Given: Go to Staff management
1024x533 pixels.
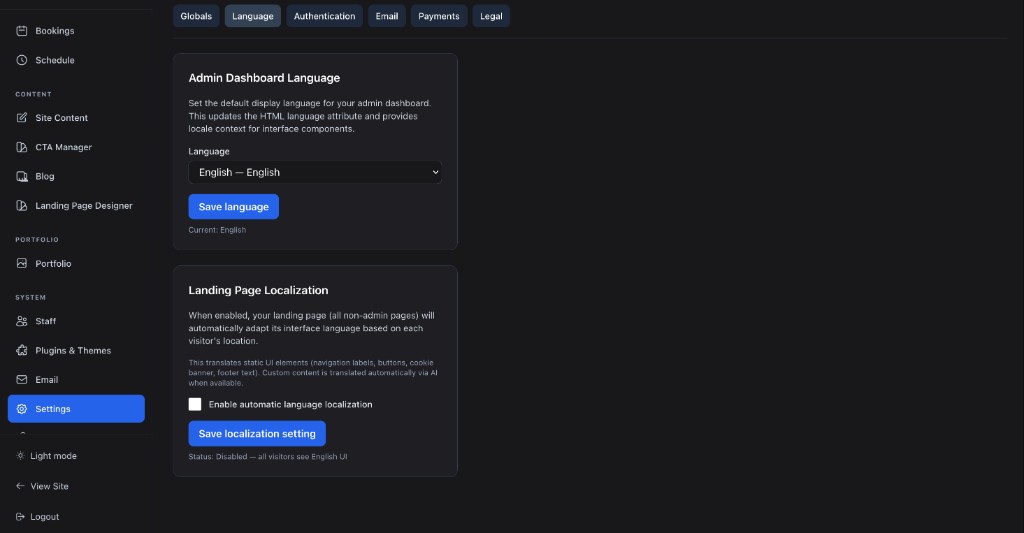Looking at the screenshot, I should 76,321.
